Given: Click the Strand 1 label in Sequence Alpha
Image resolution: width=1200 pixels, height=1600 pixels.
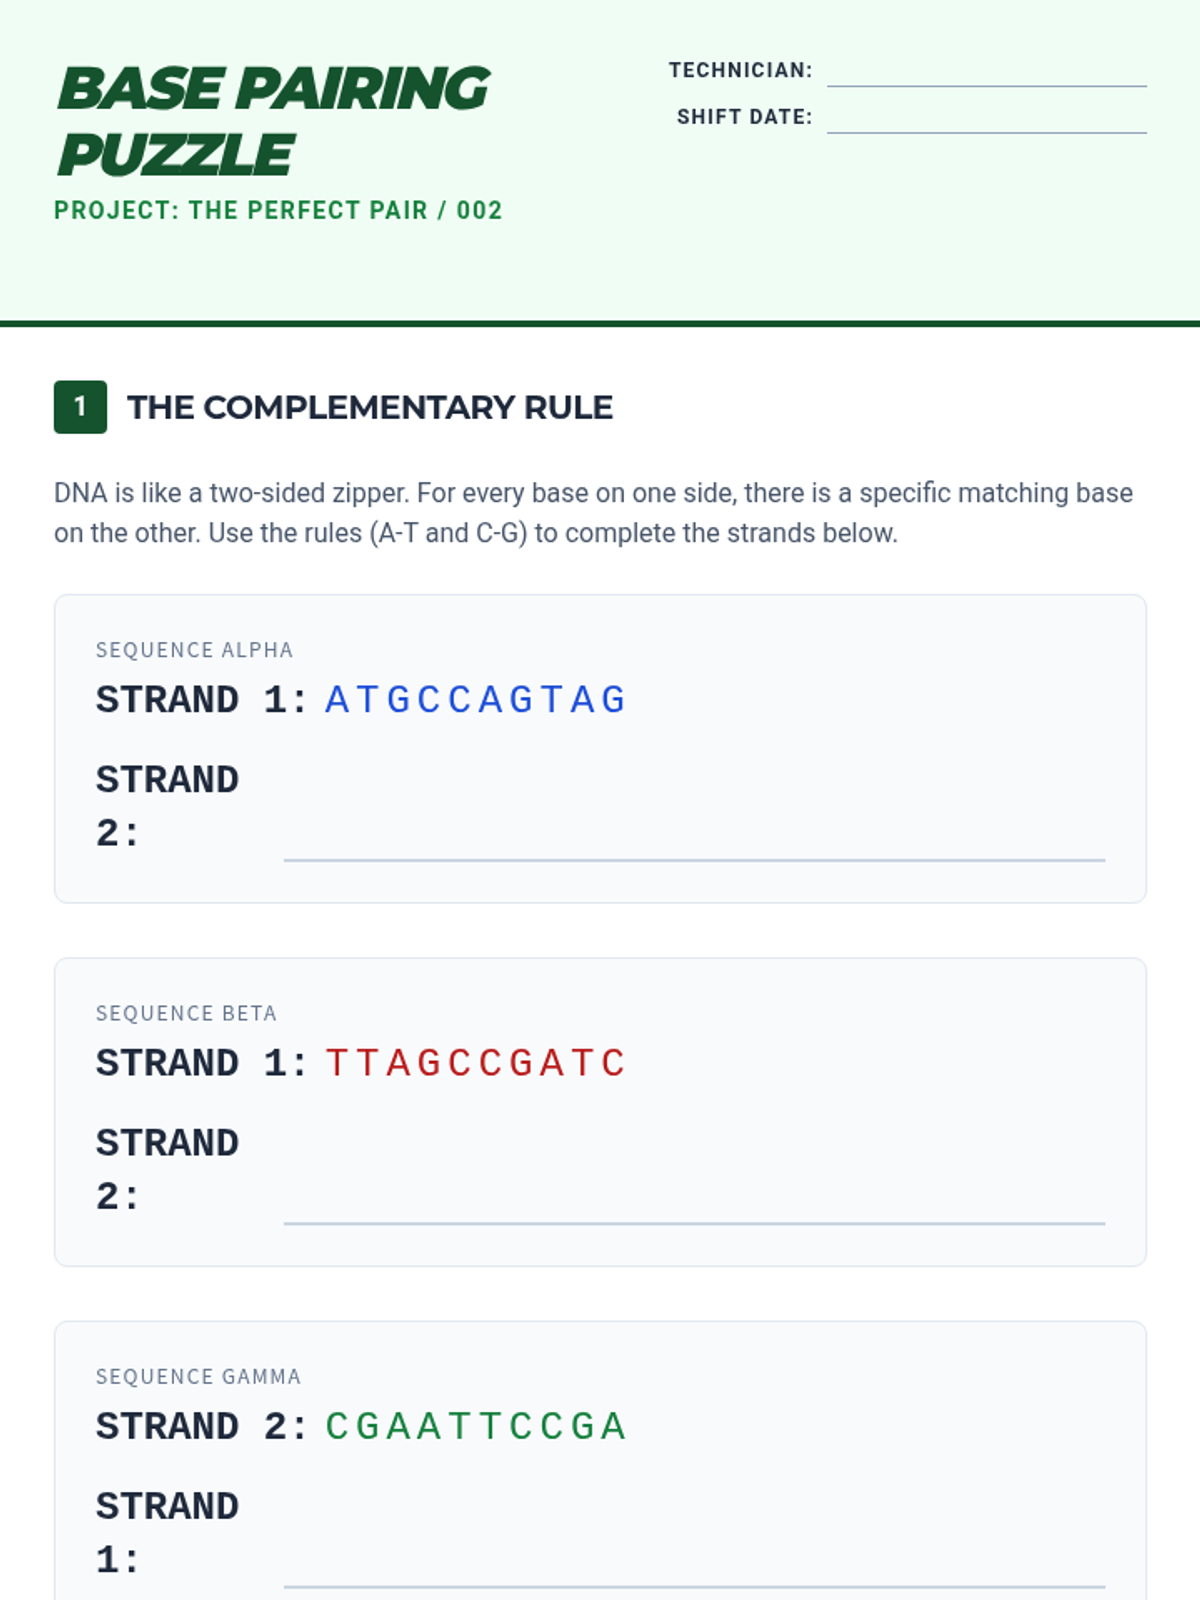Looking at the screenshot, I should [x=201, y=700].
